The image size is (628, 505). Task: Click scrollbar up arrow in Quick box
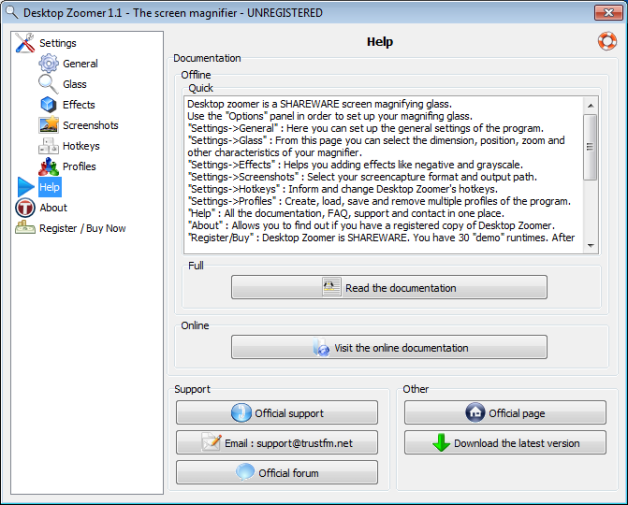point(590,106)
